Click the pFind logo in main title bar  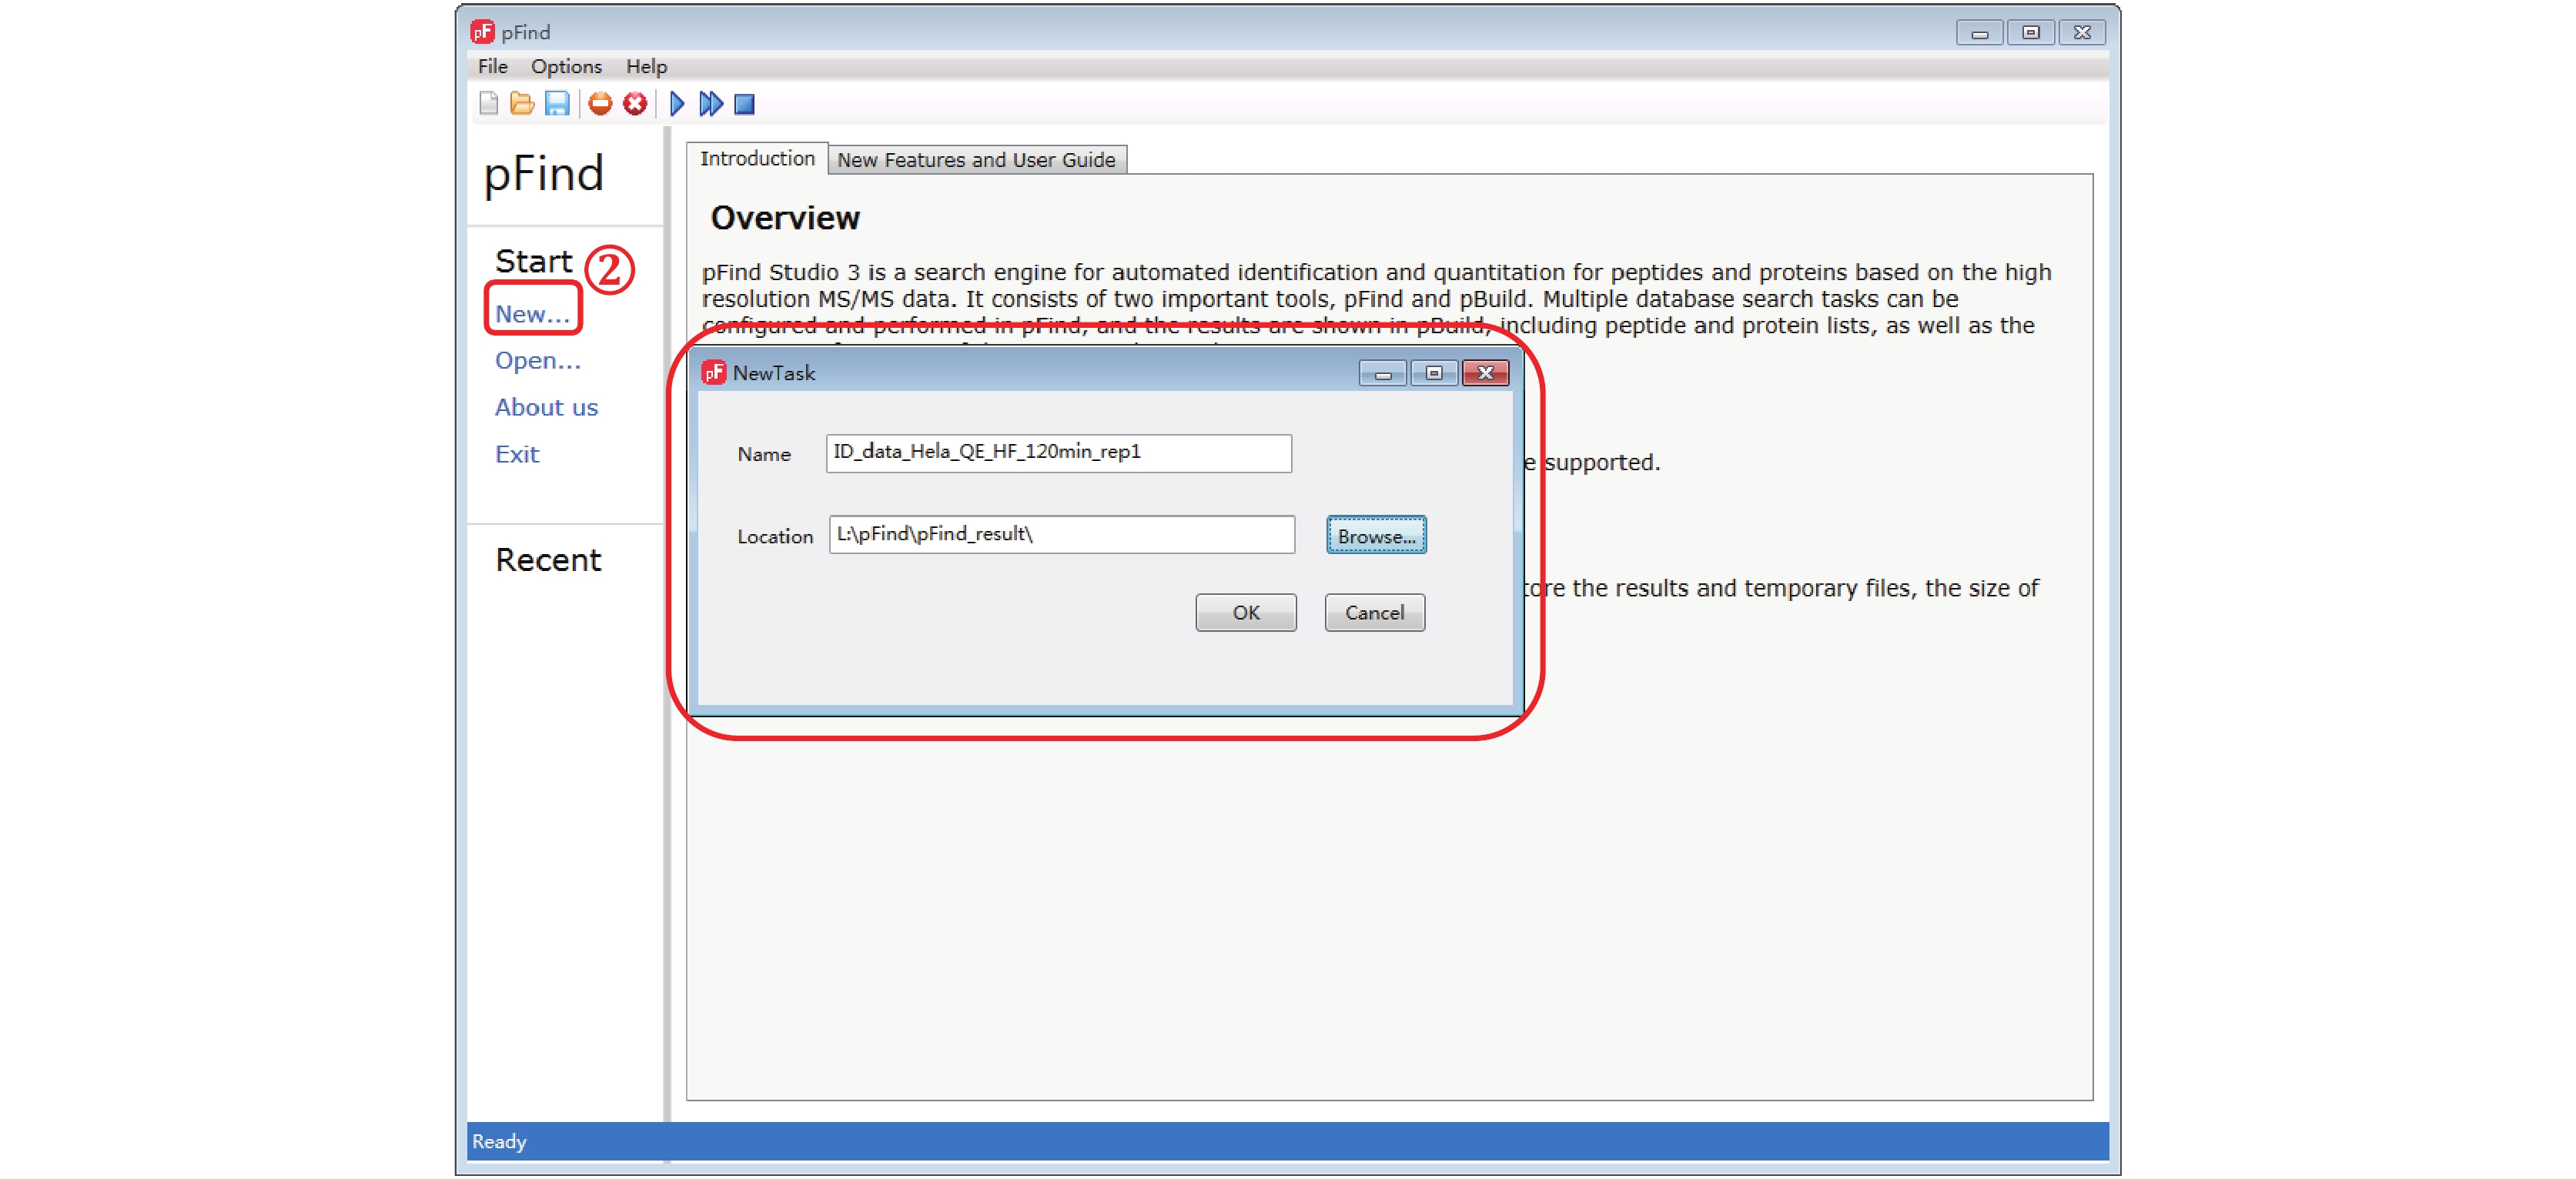click(483, 32)
